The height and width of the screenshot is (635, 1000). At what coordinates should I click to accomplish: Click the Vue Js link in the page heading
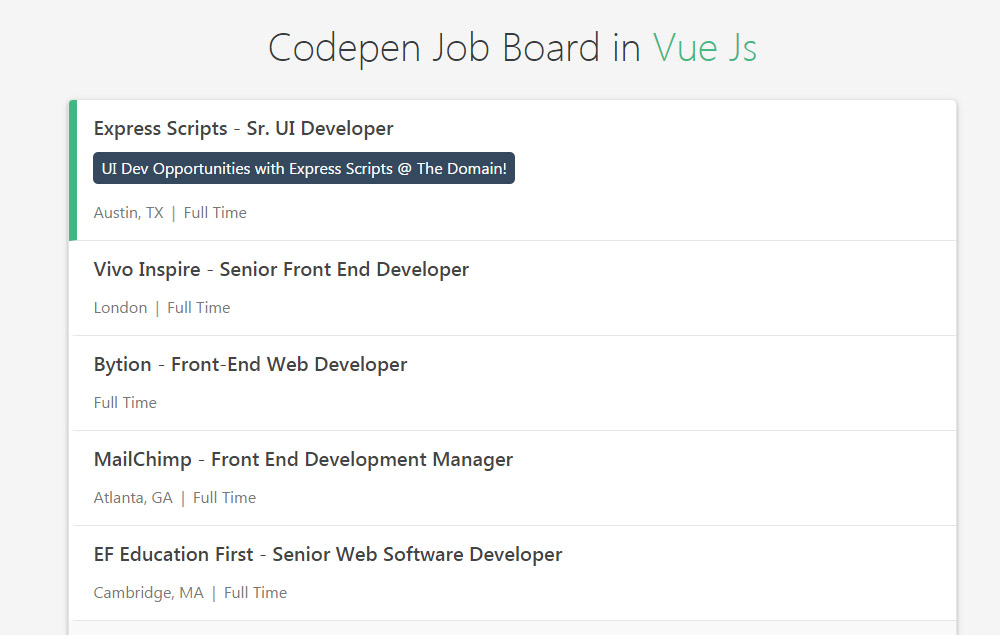703,47
